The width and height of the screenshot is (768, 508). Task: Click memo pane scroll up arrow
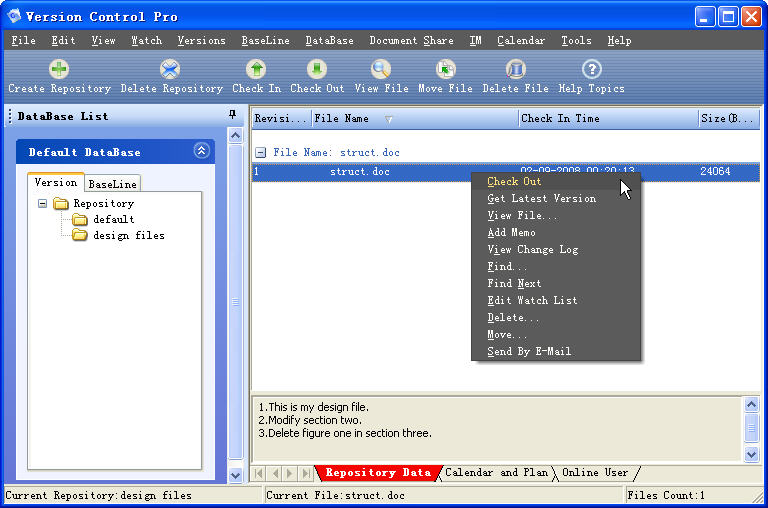pos(751,404)
